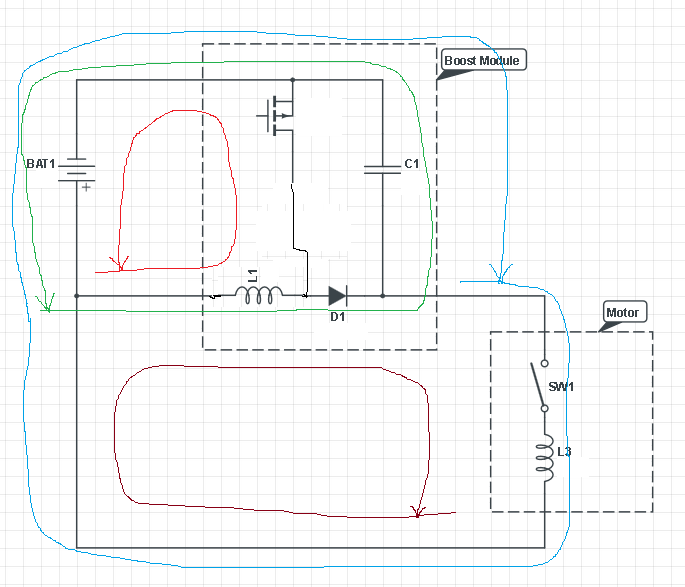The height and width of the screenshot is (587, 685).
Task: Click the junction dot below capacitor C1
Action: pos(383,296)
